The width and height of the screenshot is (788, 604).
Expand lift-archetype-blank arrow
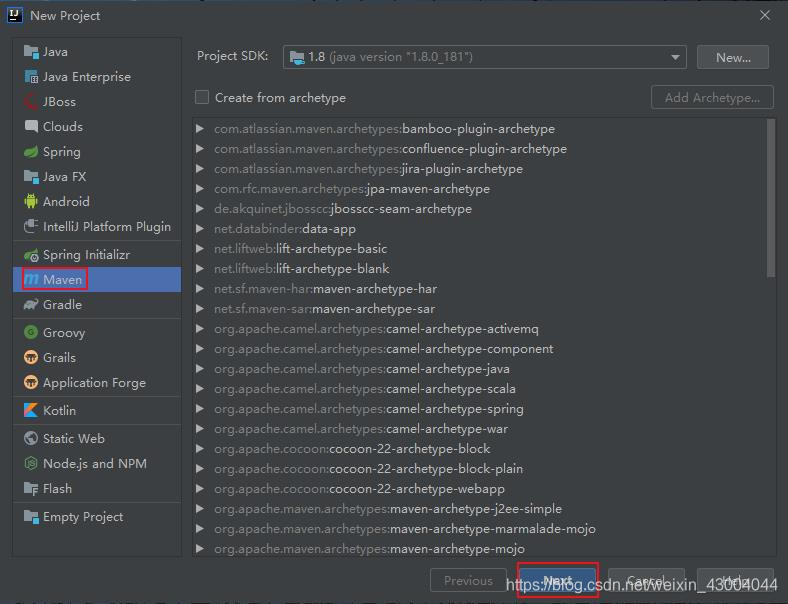point(200,269)
